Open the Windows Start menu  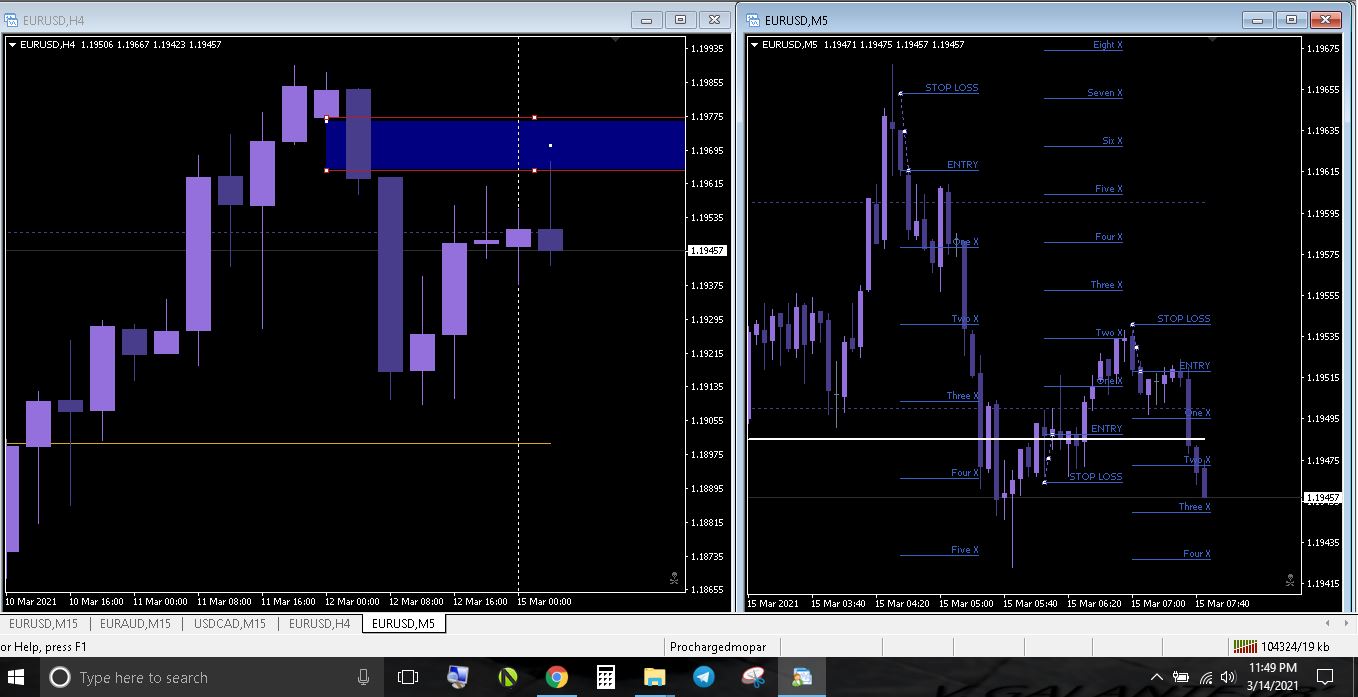(16, 677)
